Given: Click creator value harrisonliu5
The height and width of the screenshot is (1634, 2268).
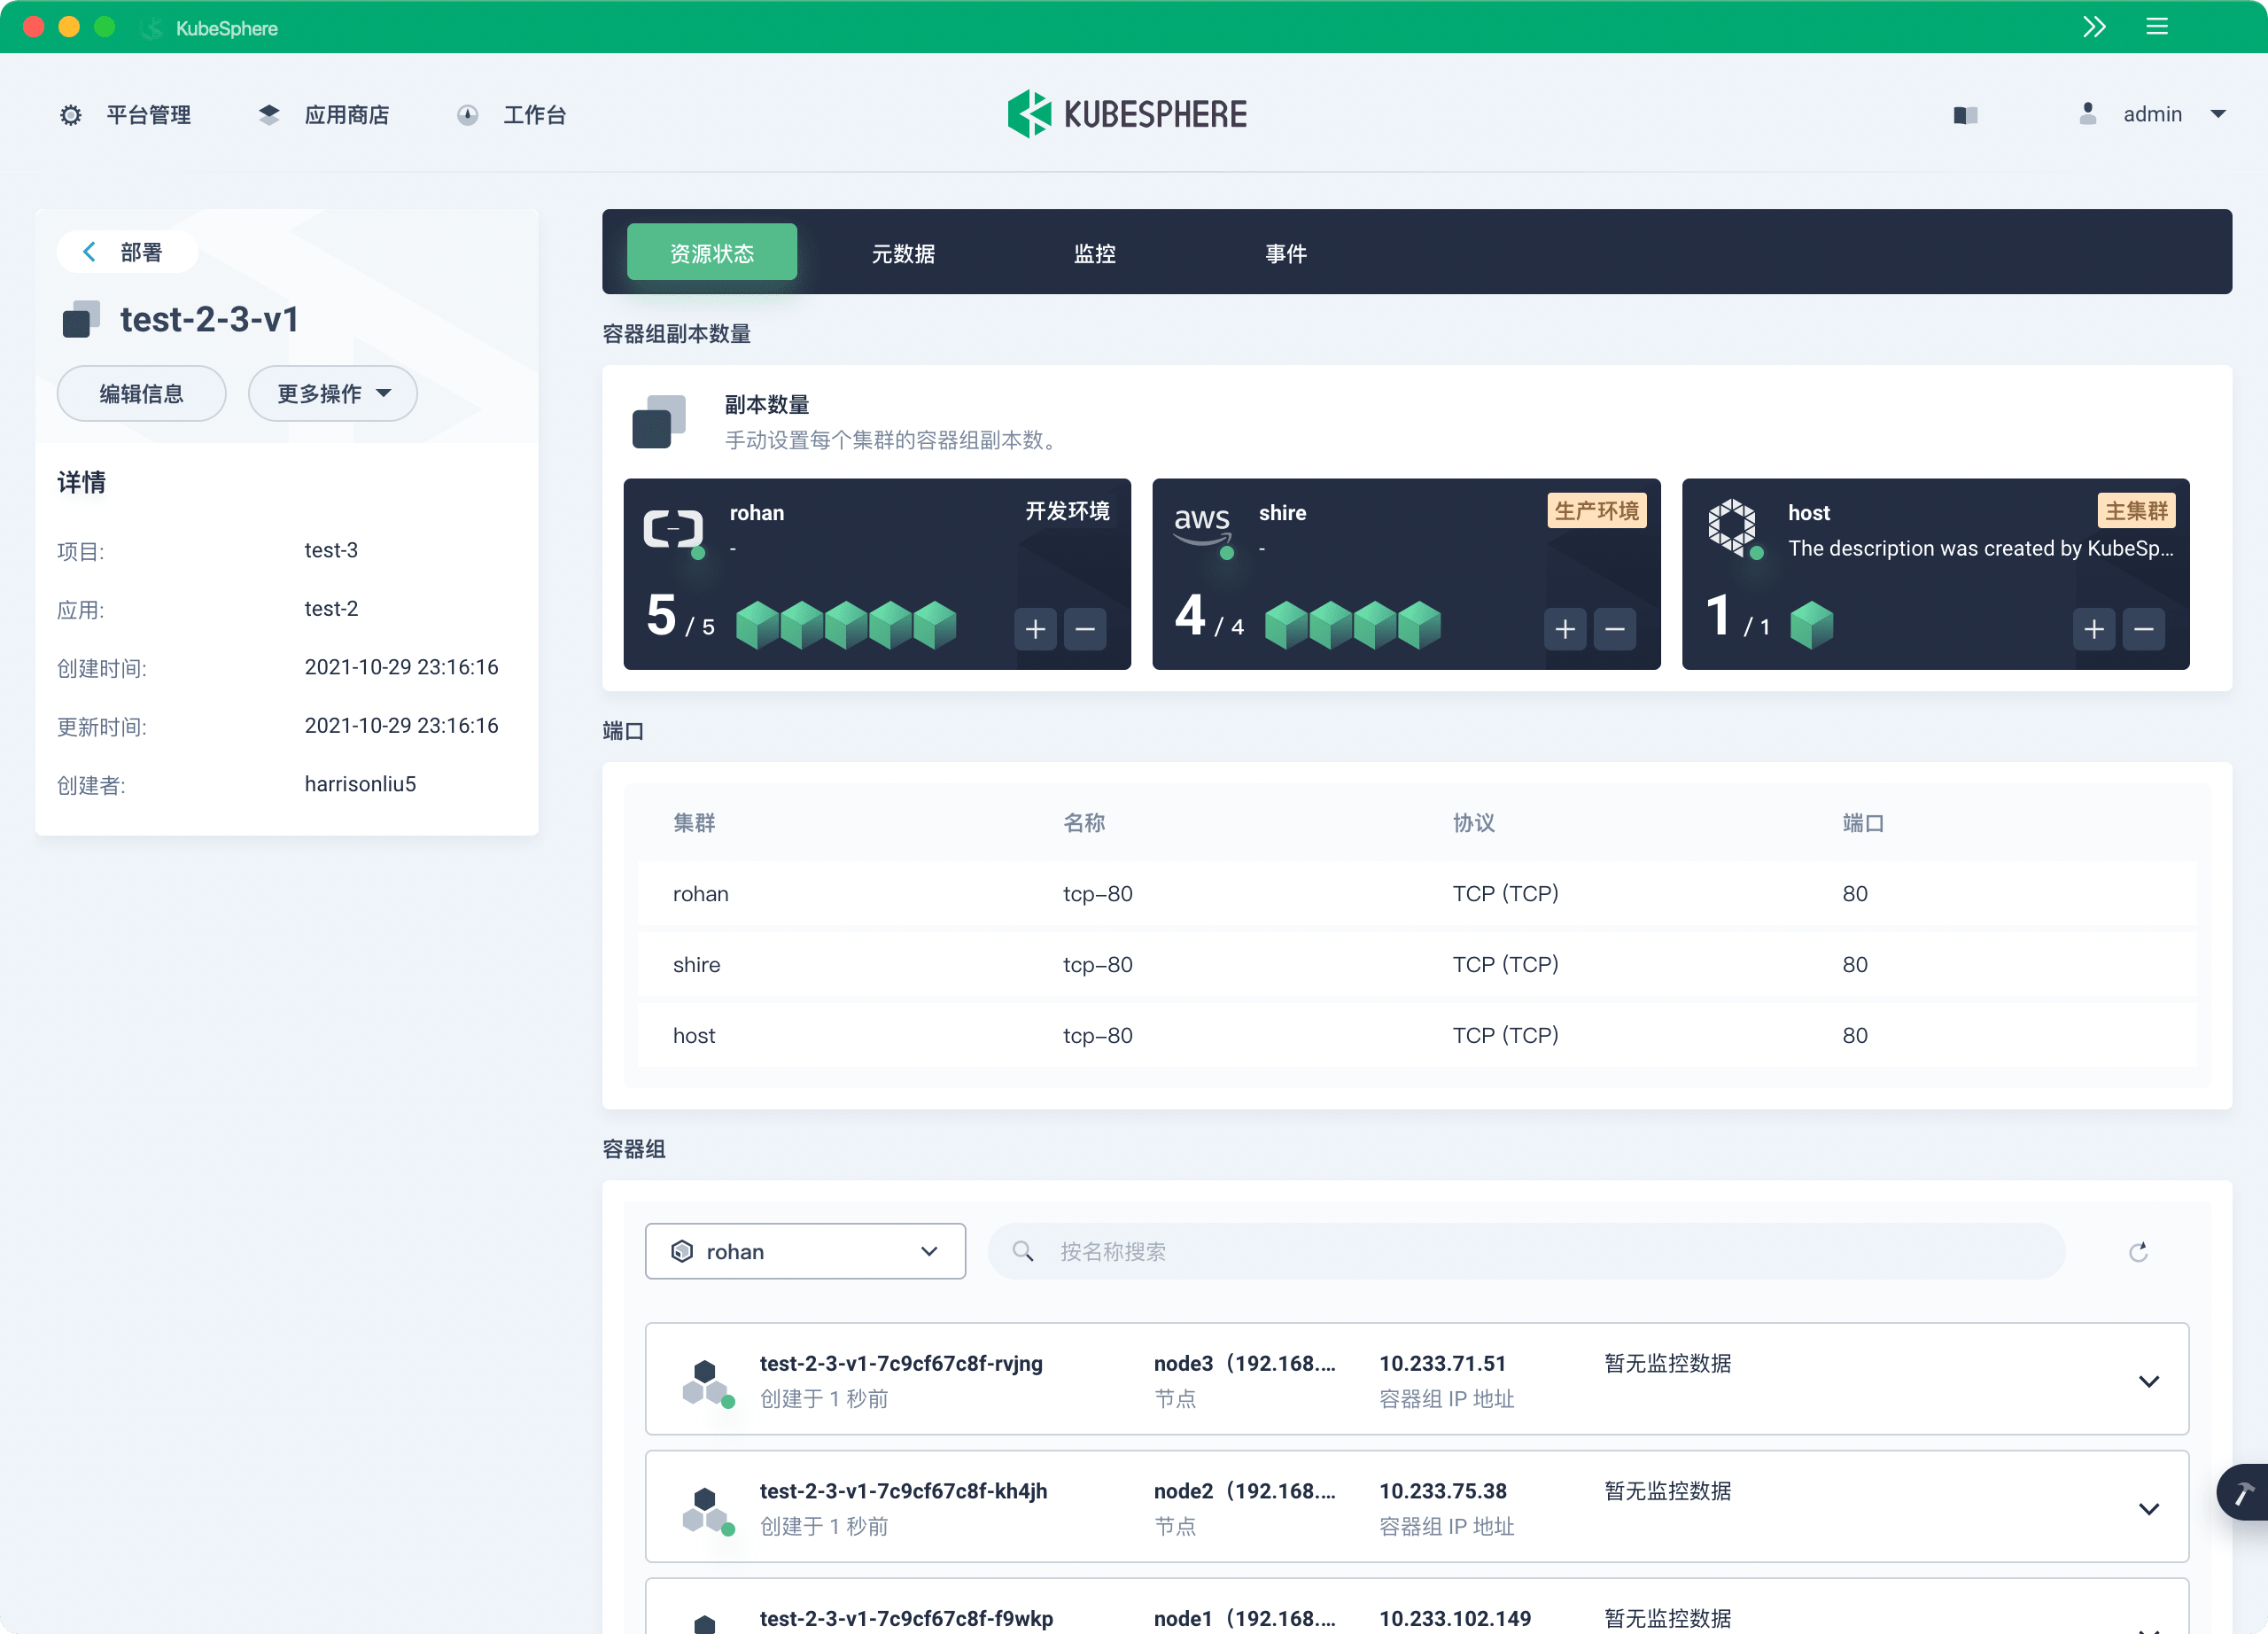Looking at the screenshot, I should click(x=360, y=784).
